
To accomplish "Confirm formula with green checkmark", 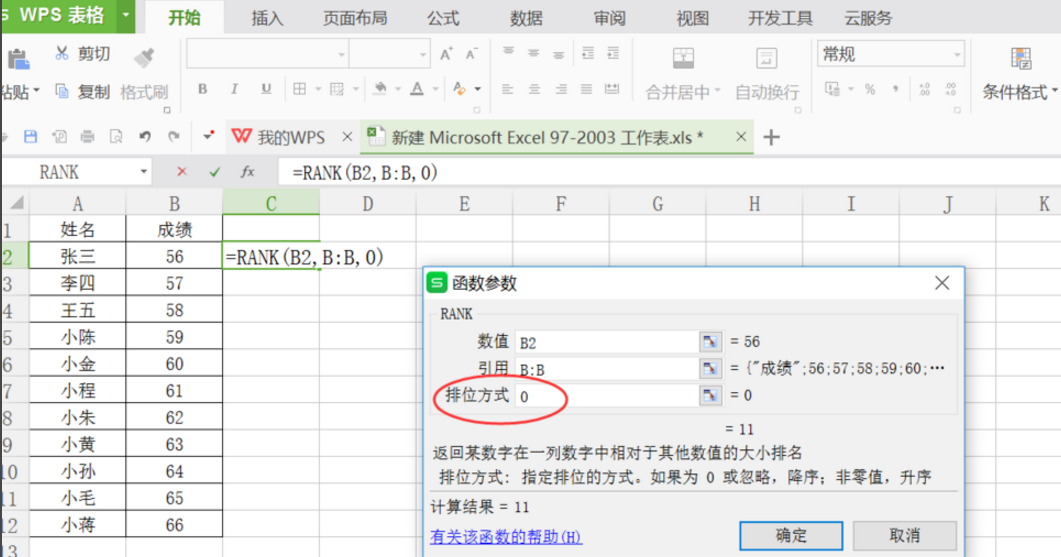I will point(215,172).
